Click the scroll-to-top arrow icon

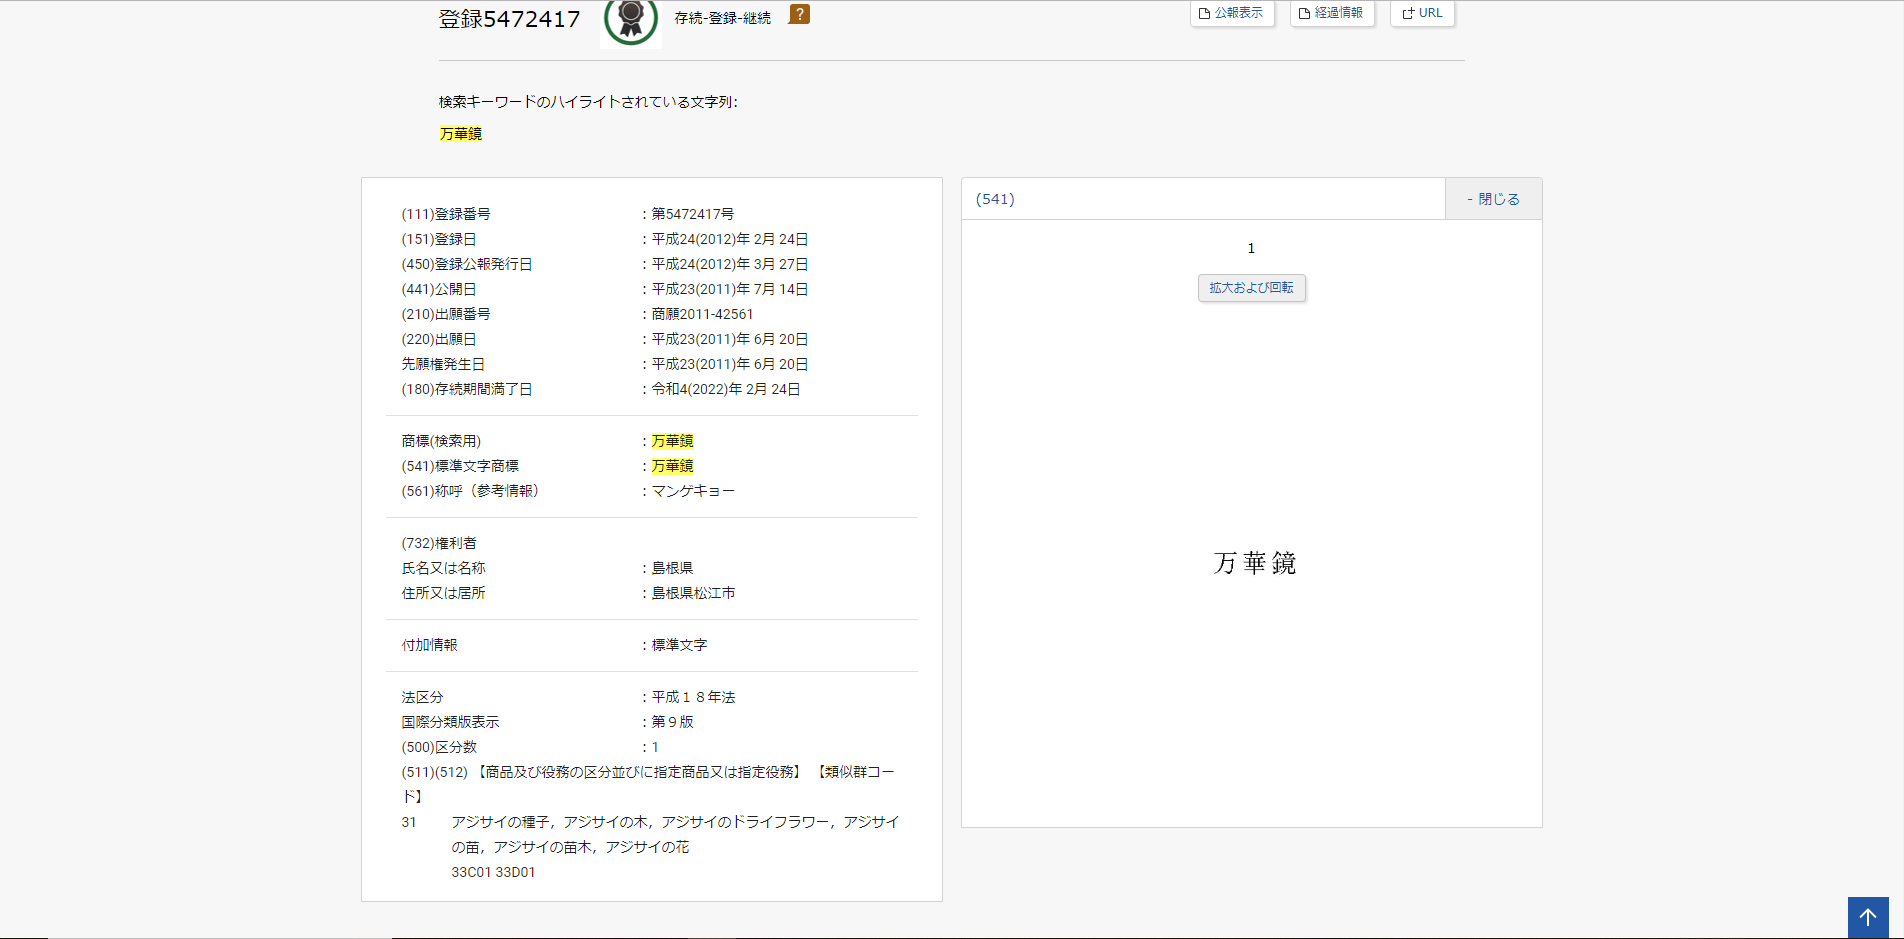pyautogui.click(x=1867, y=917)
